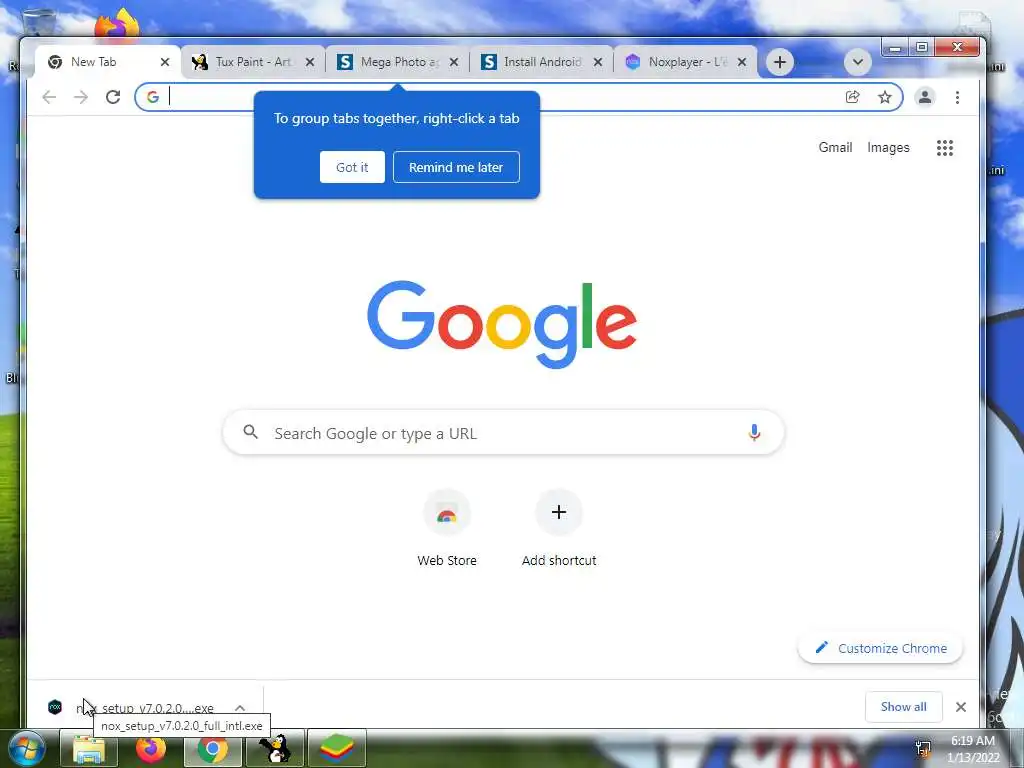
Task: Close the Tux Paint tab
Action: (310, 62)
